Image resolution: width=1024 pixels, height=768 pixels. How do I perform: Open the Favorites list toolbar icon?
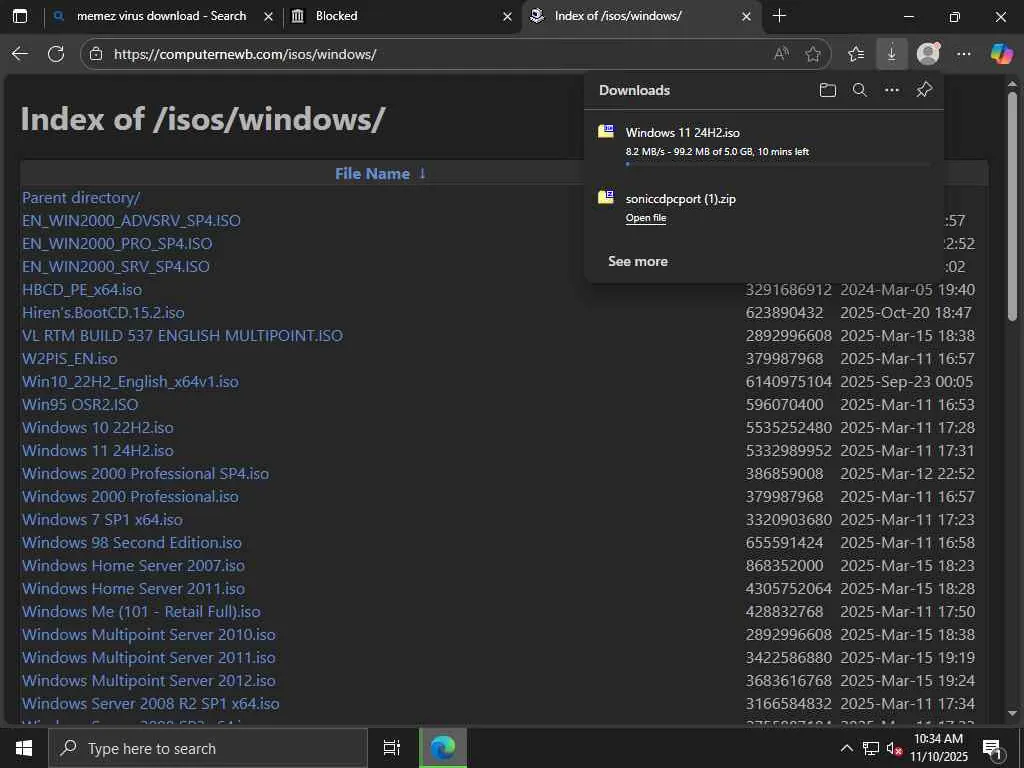point(856,54)
